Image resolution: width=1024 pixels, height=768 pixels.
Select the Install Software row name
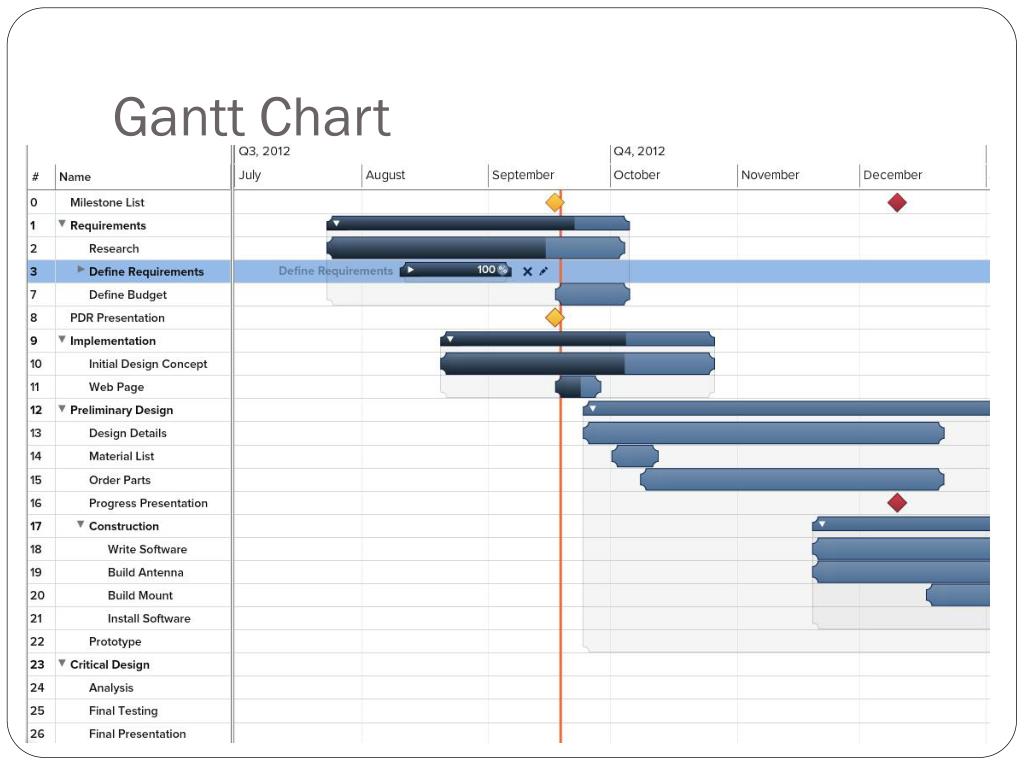[x=149, y=618]
